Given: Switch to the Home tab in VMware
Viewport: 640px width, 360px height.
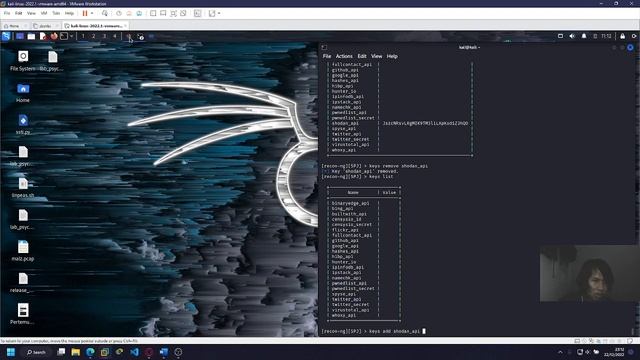Looking at the screenshot, I should point(14,26).
